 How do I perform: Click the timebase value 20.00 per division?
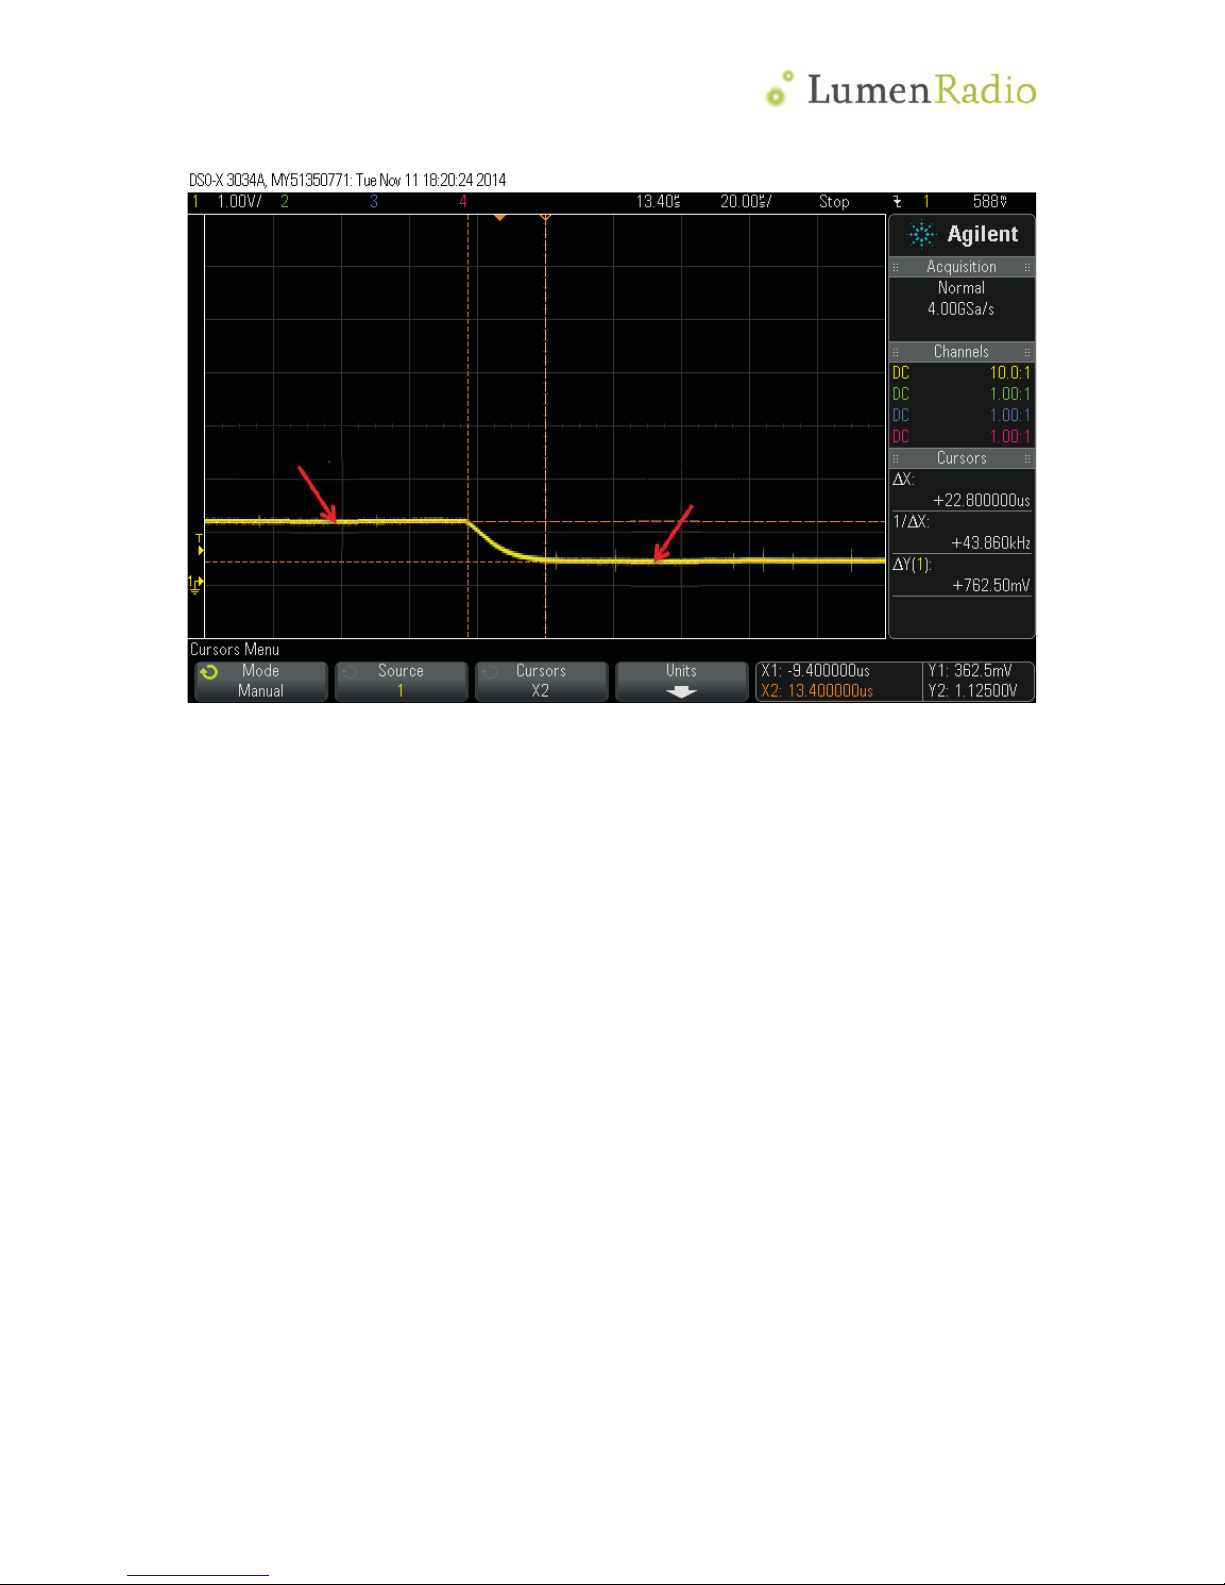746,202
